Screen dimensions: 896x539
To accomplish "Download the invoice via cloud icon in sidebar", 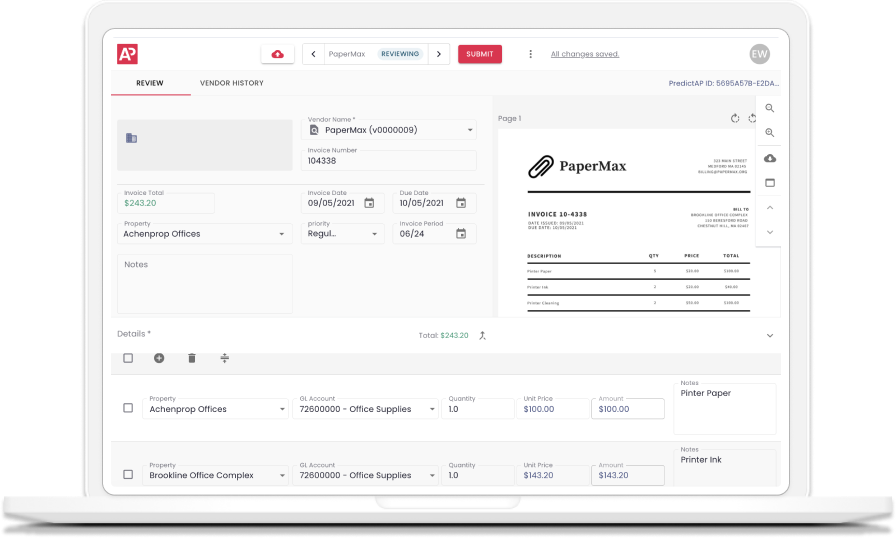I will tap(770, 158).
